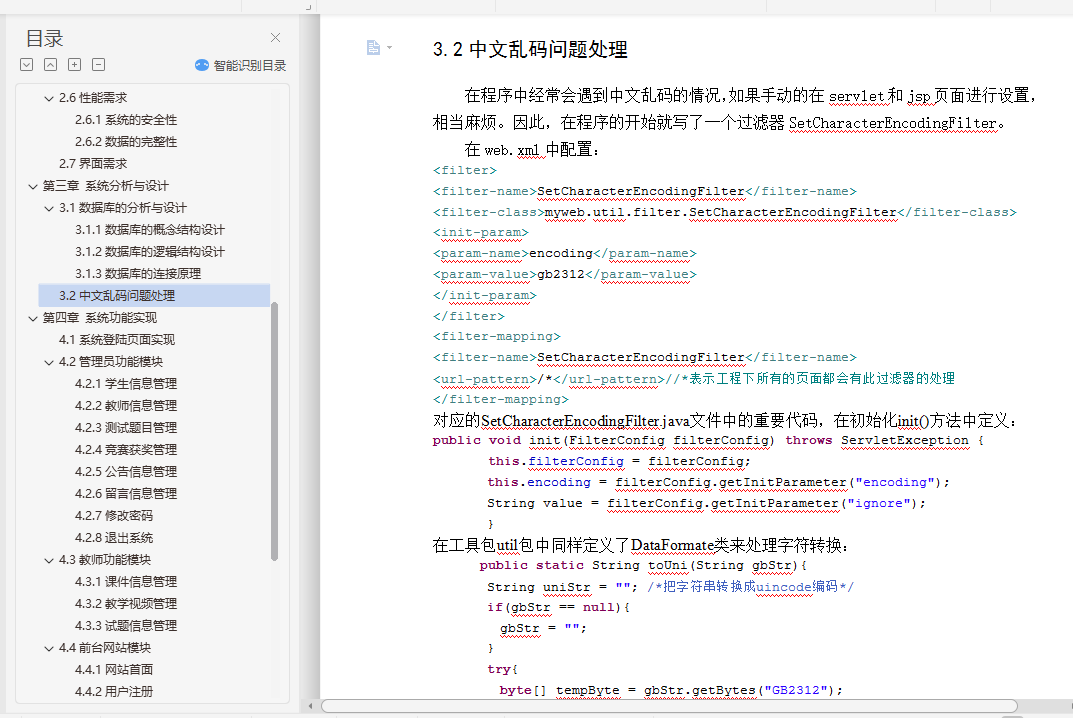The height and width of the screenshot is (718, 1073).
Task: Open 4.2.3 测试题目管理
Action: 126,428
